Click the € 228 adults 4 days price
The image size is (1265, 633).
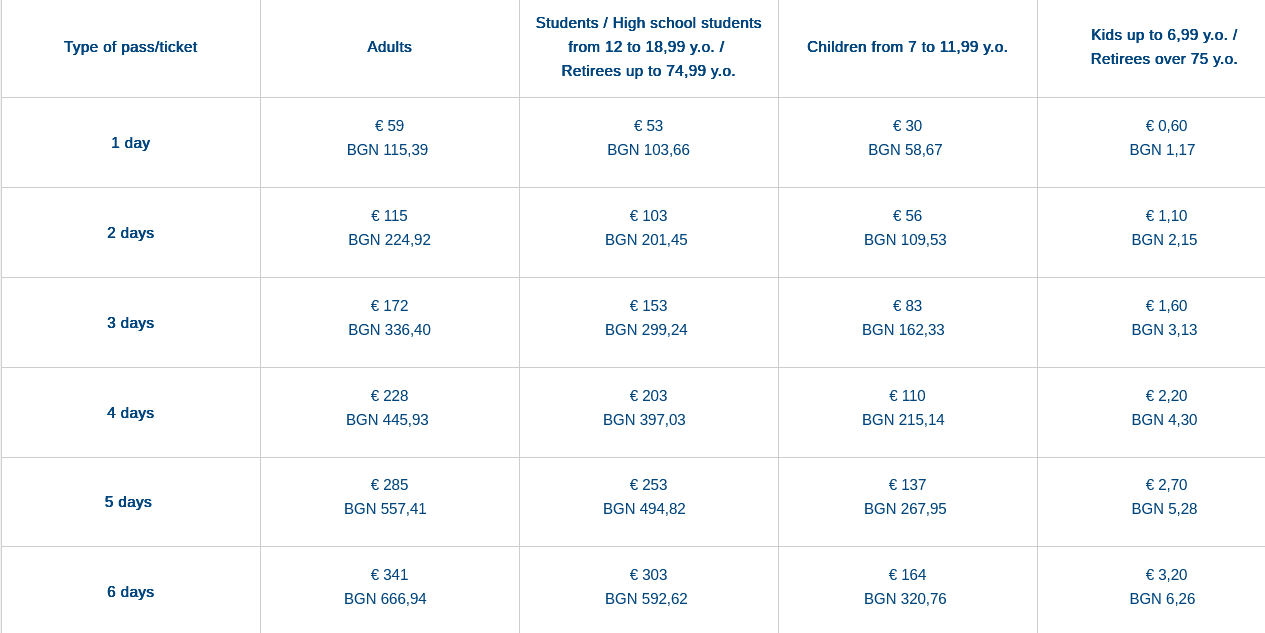(389, 396)
